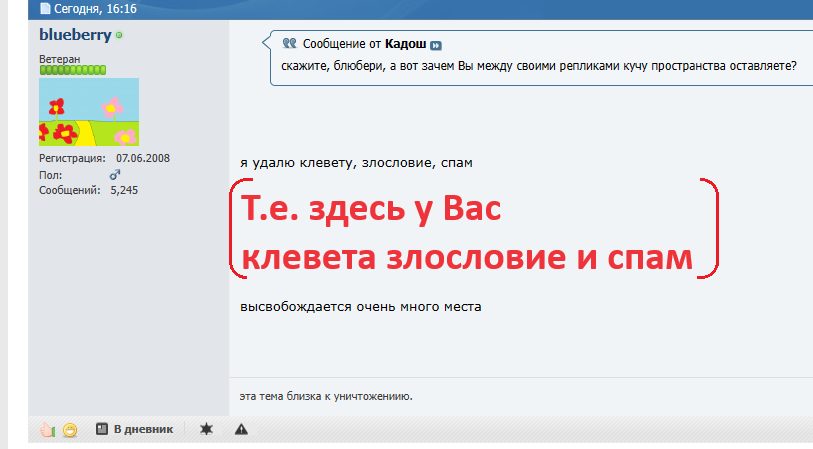Open blueberry's flower avatar image
The width and height of the screenshot is (813, 449).
pyautogui.click(x=89, y=112)
